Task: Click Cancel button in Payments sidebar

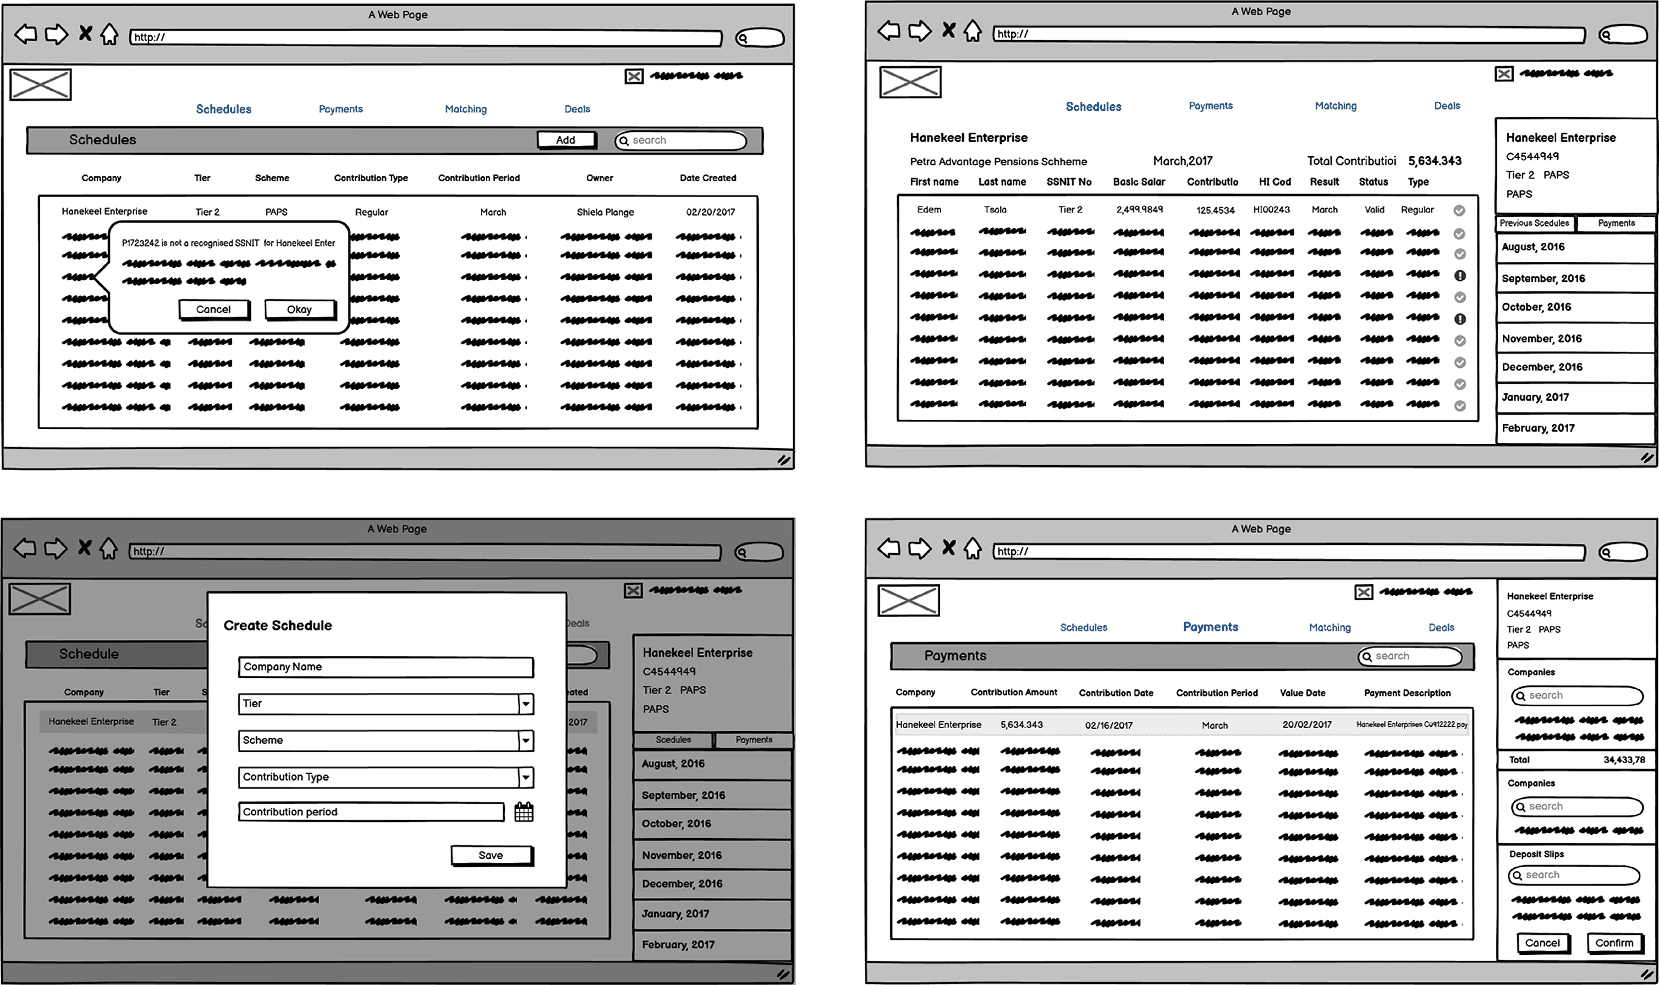Action: tap(1542, 943)
